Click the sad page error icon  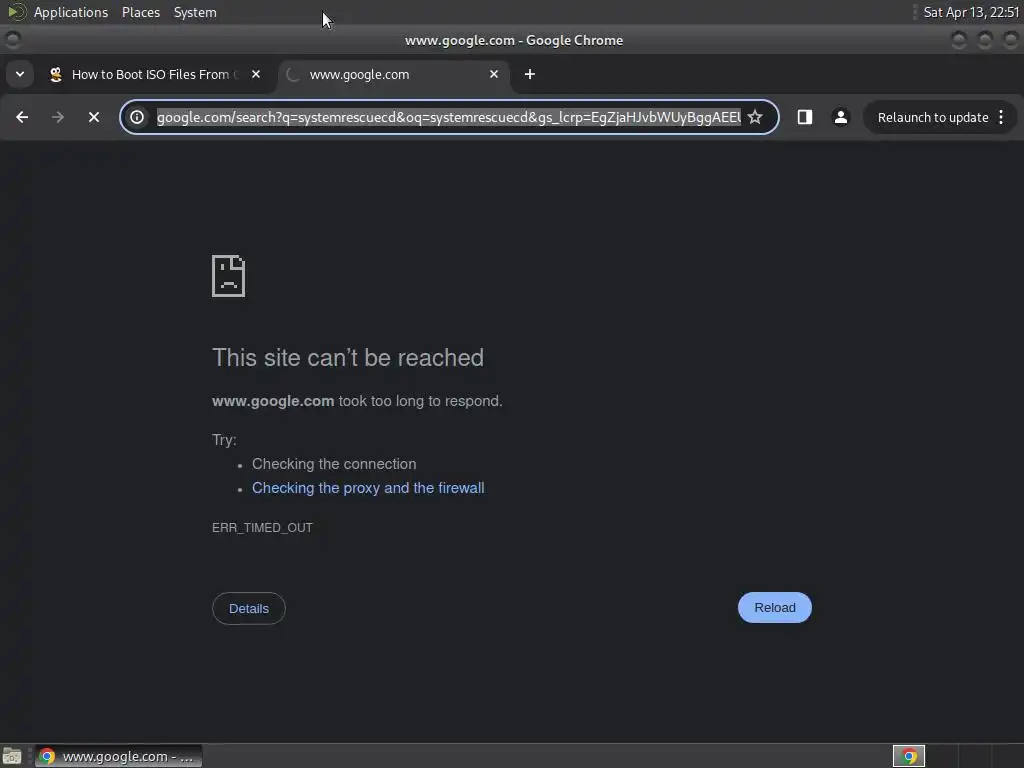(229, 276)
